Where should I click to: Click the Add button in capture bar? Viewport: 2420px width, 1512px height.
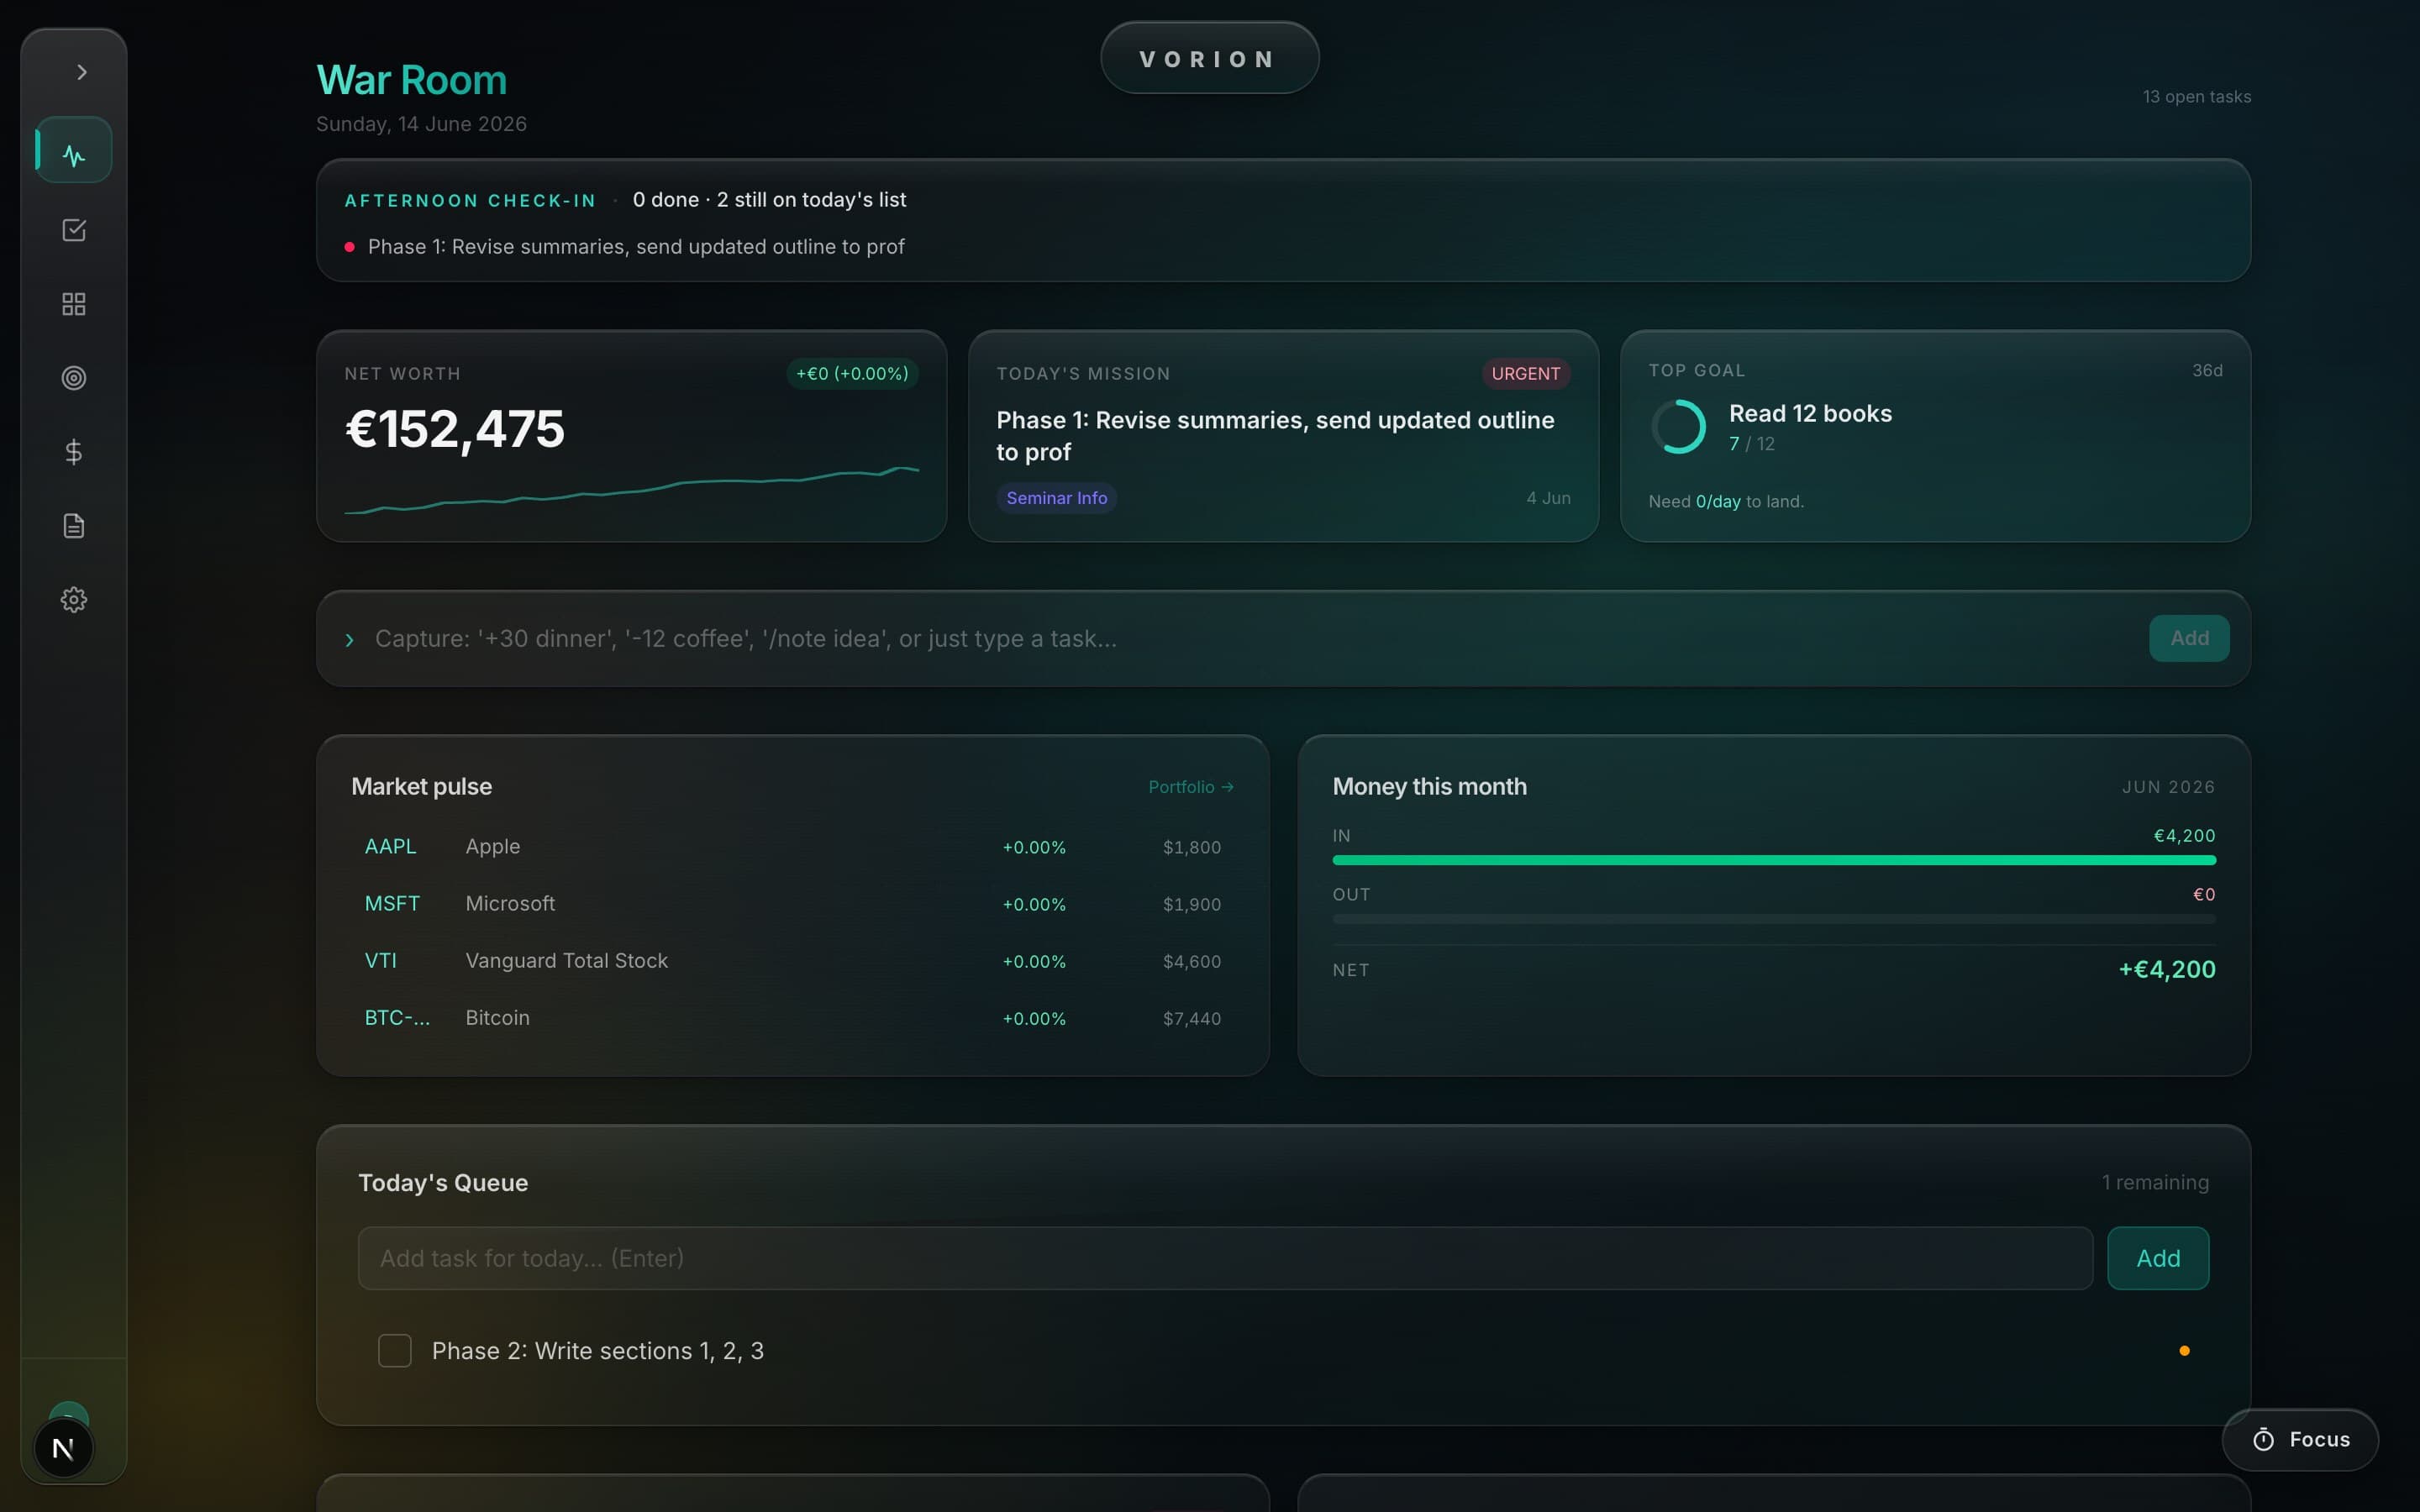[x=2189, y=638]
